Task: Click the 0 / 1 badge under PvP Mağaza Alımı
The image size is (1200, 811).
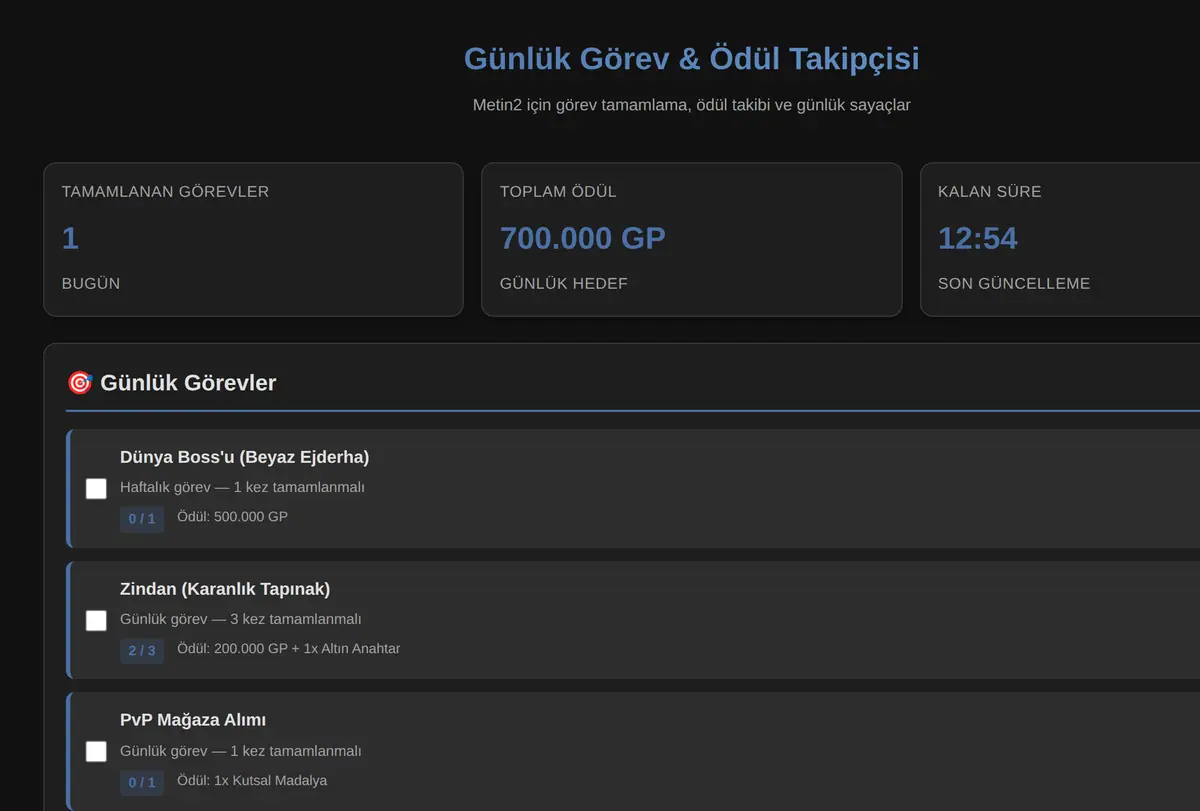Action: [142, 782]
